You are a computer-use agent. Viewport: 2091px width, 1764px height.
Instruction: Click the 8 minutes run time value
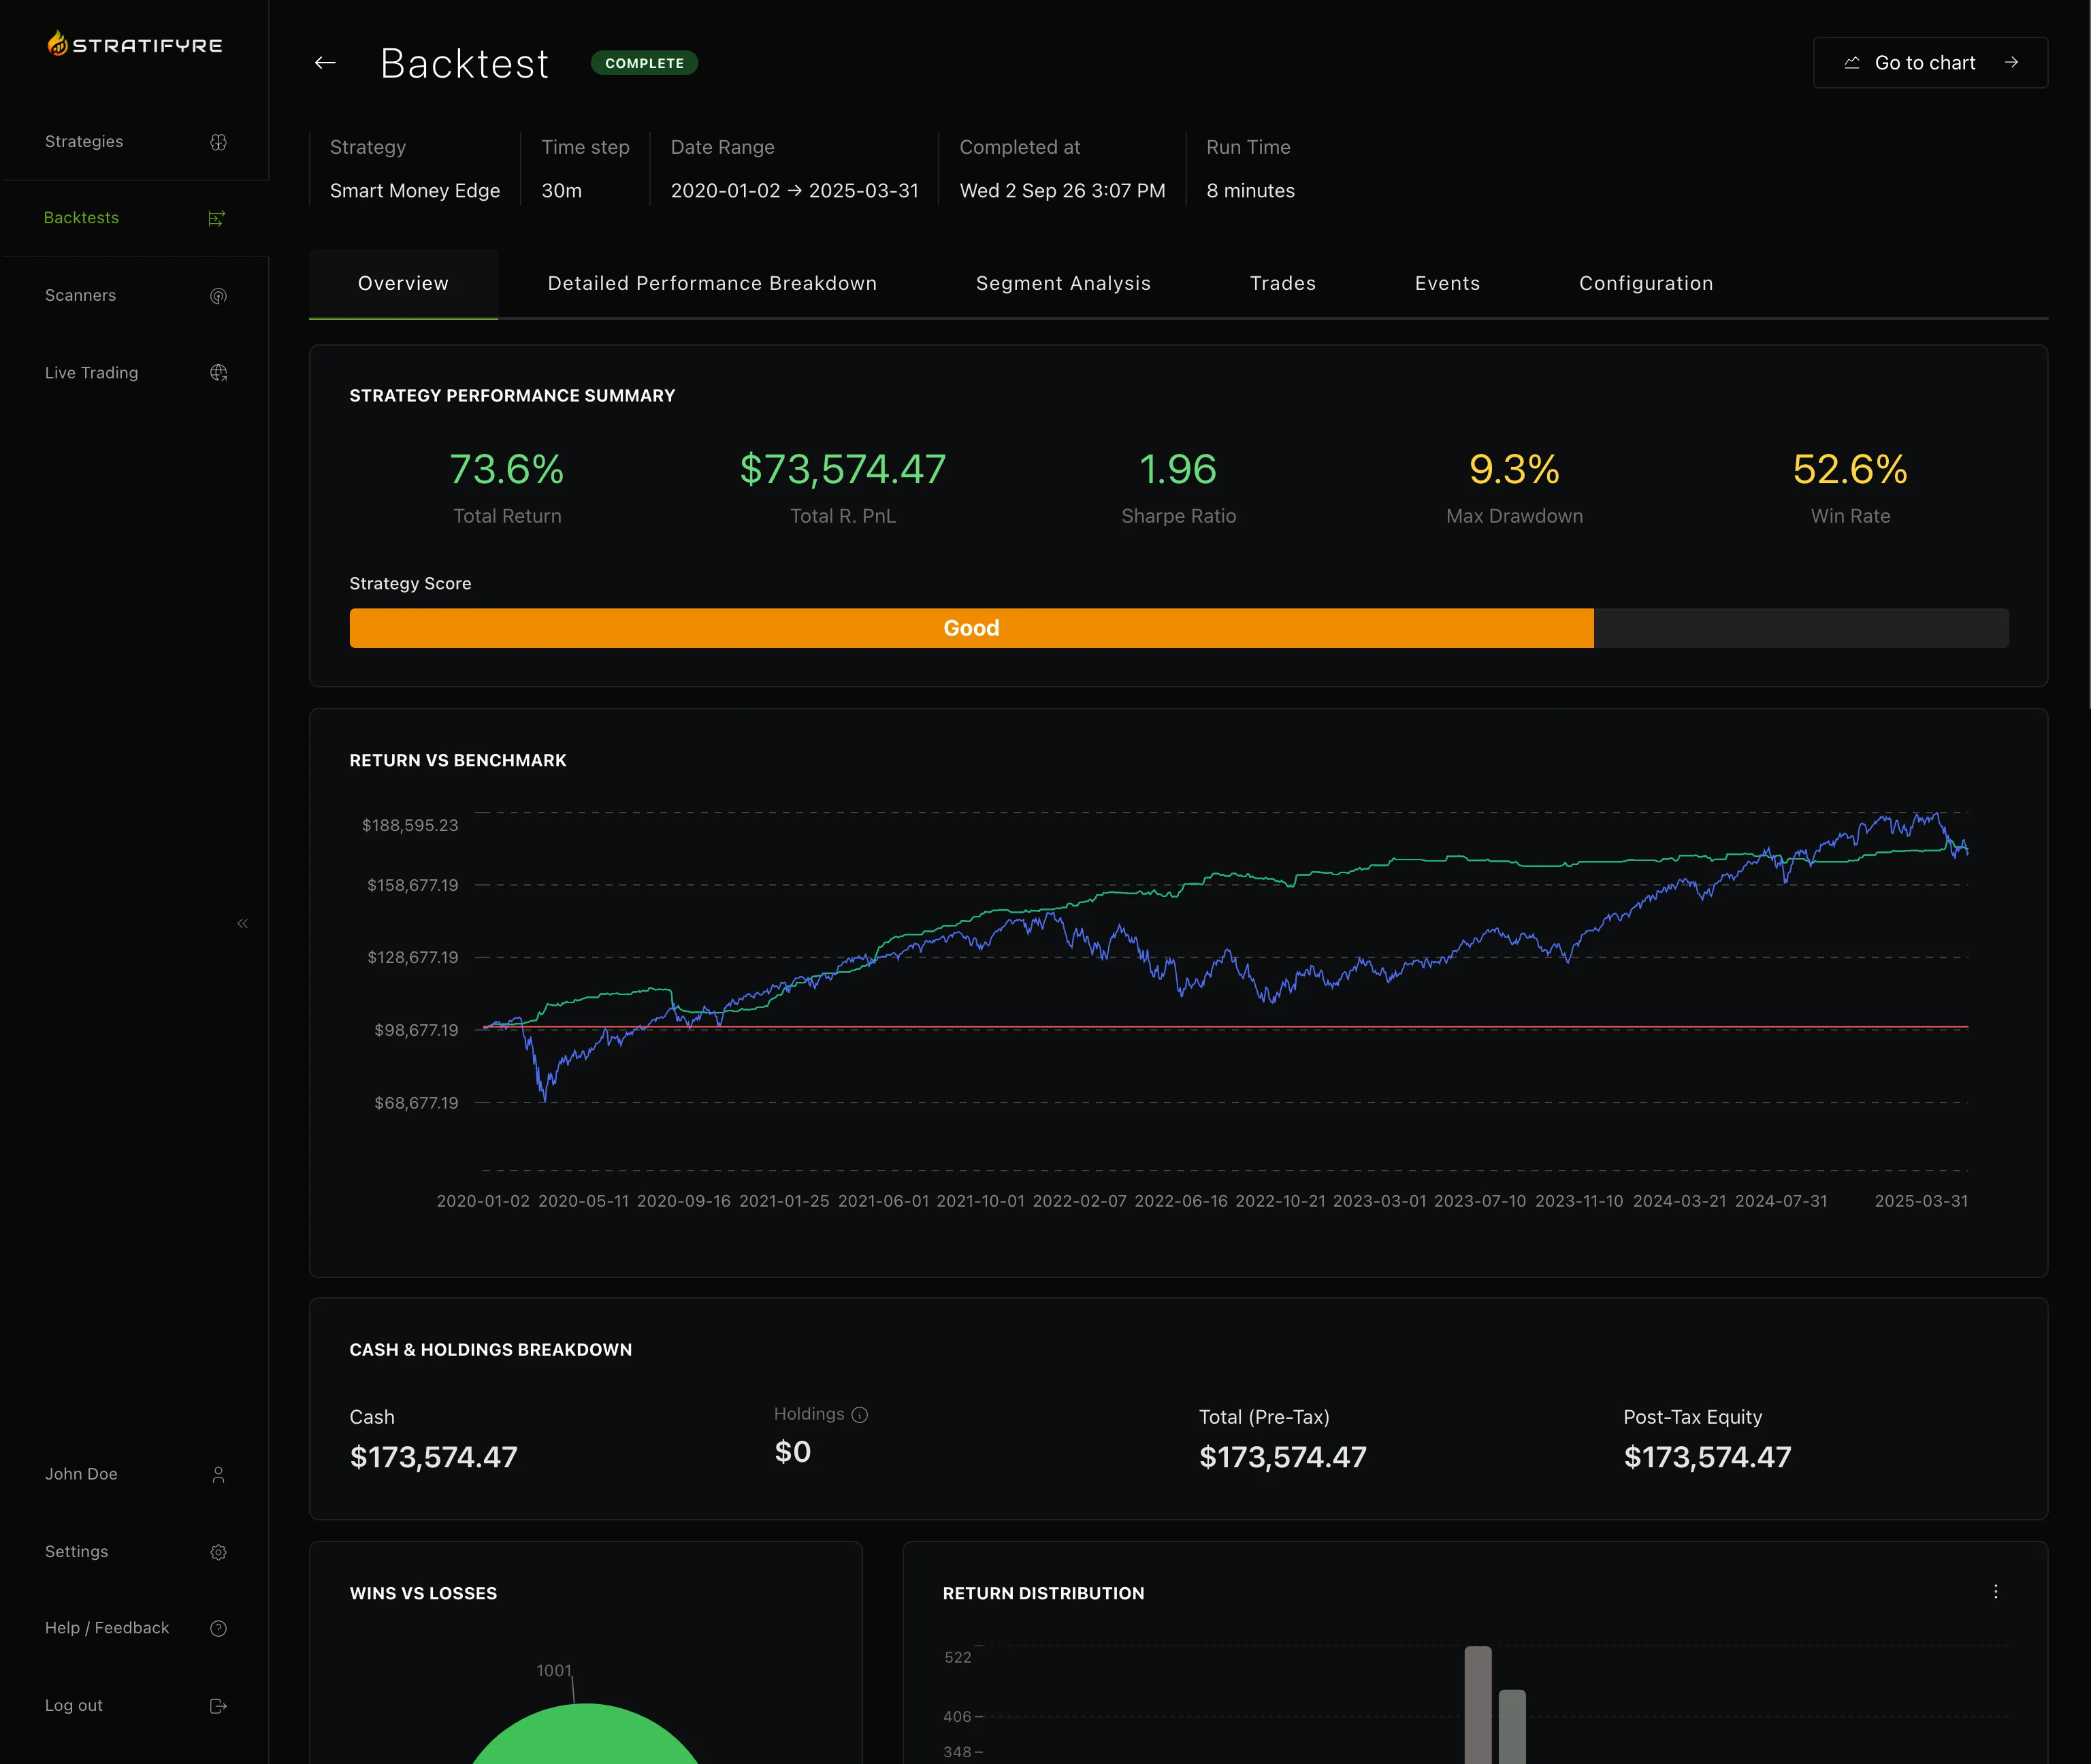pos(1250,191)
